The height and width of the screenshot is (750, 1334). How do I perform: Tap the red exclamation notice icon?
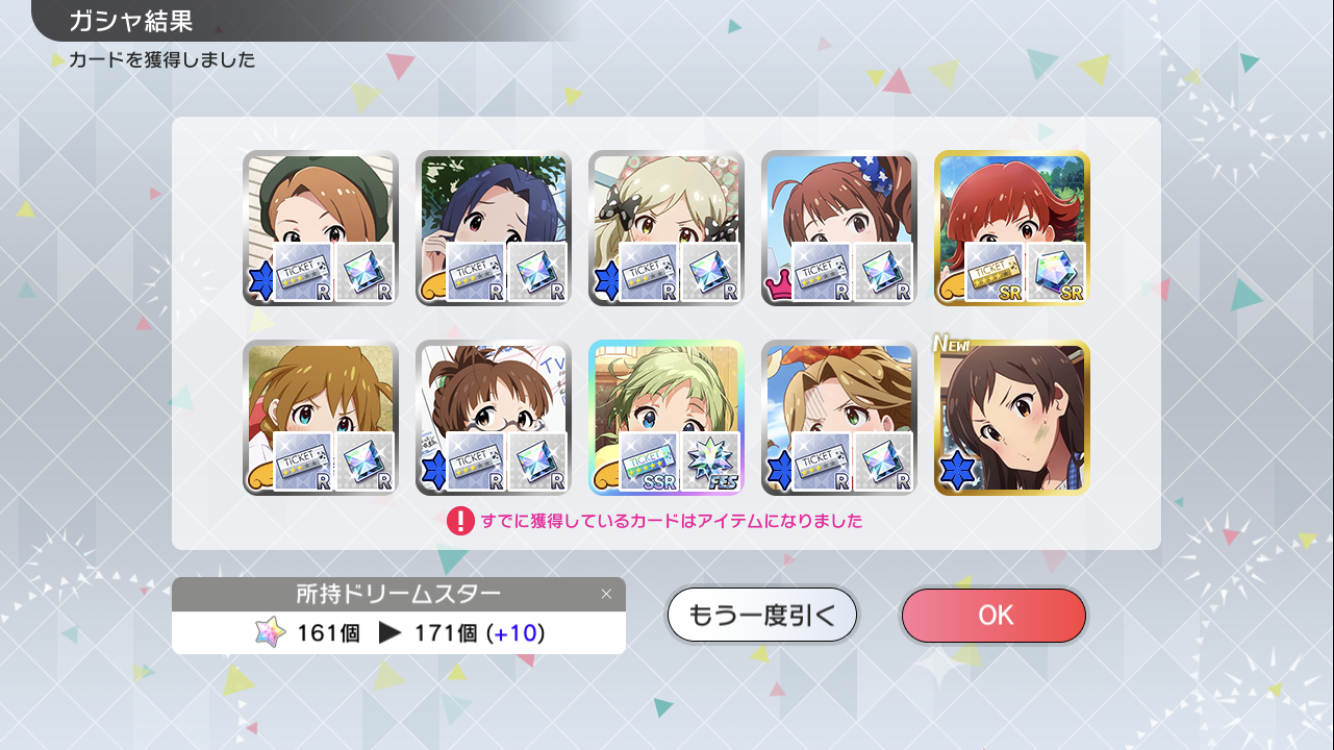[x=459, y=521]
